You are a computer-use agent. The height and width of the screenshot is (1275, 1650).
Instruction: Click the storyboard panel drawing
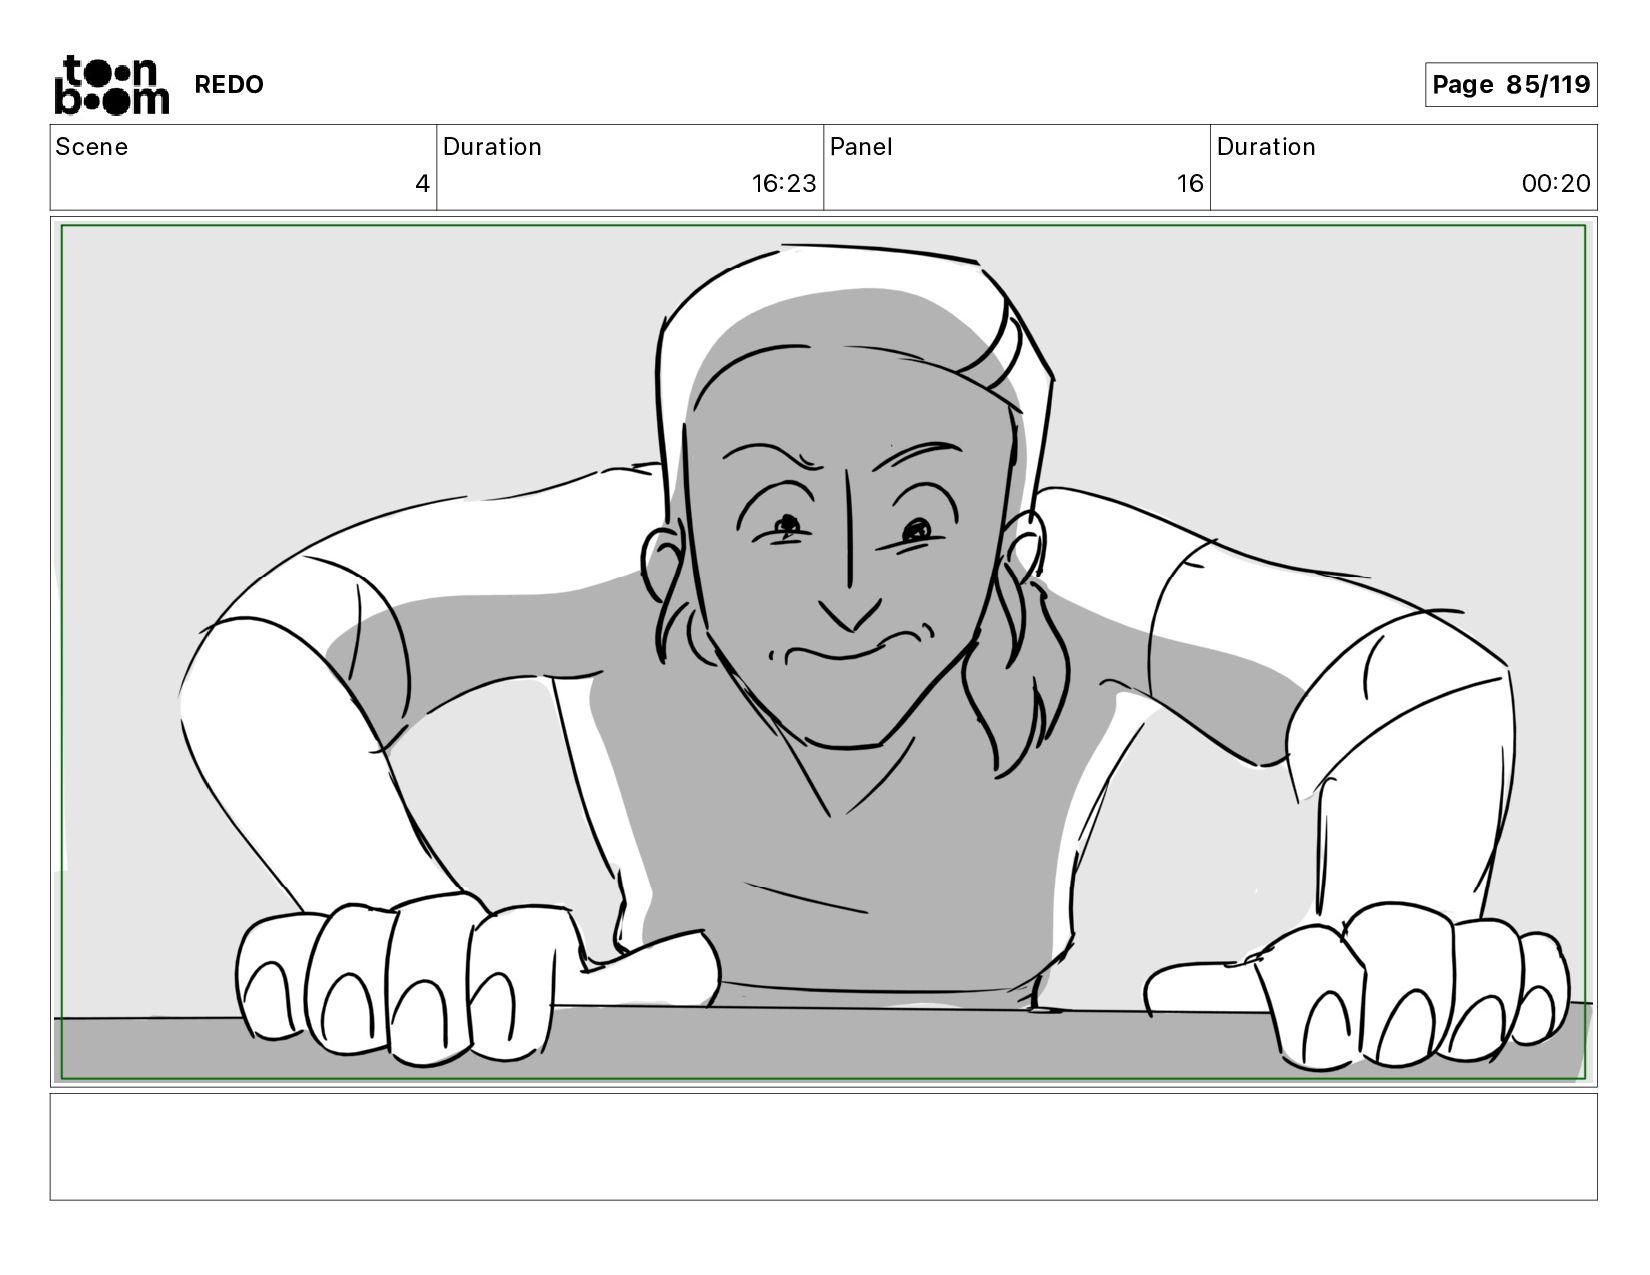824,652
